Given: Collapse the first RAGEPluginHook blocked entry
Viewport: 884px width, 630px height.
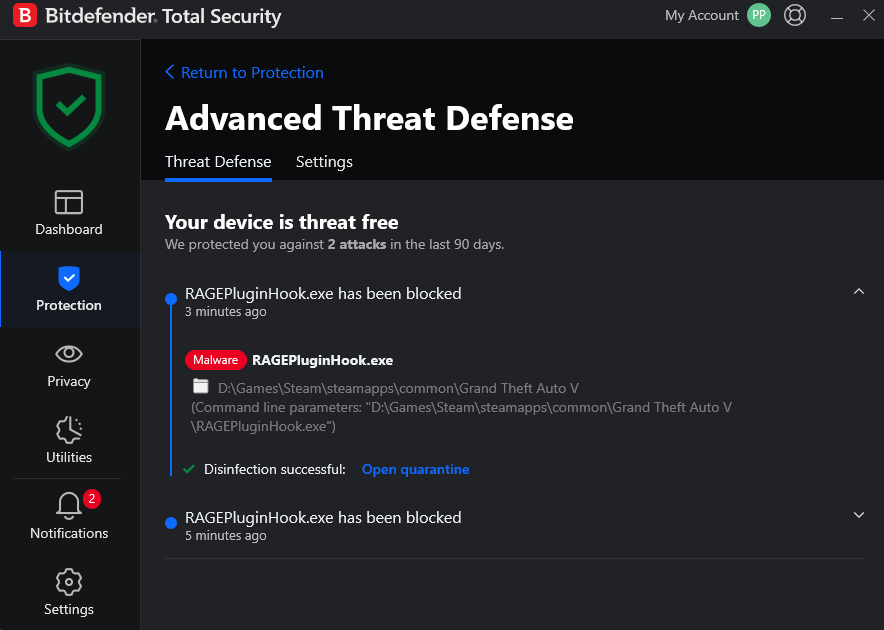Looking at the screenshot, I should tap(858, 291).
